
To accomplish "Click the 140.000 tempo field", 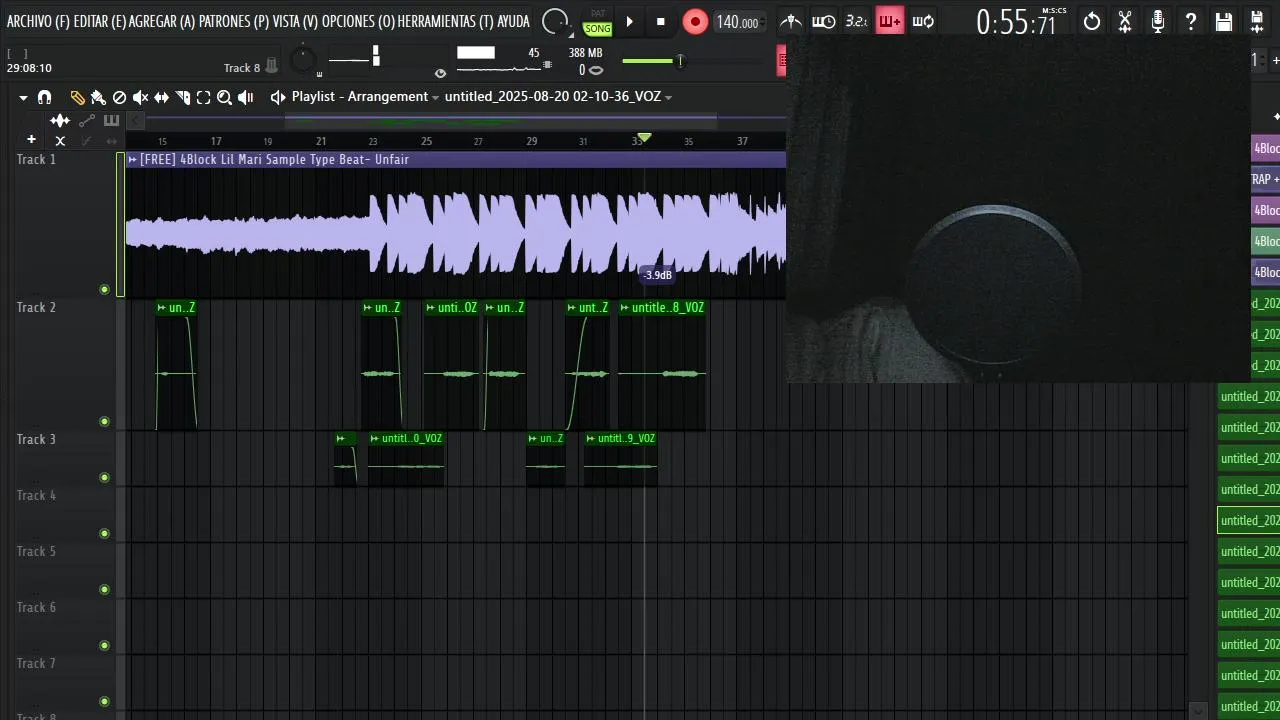I will coord(740,22).
